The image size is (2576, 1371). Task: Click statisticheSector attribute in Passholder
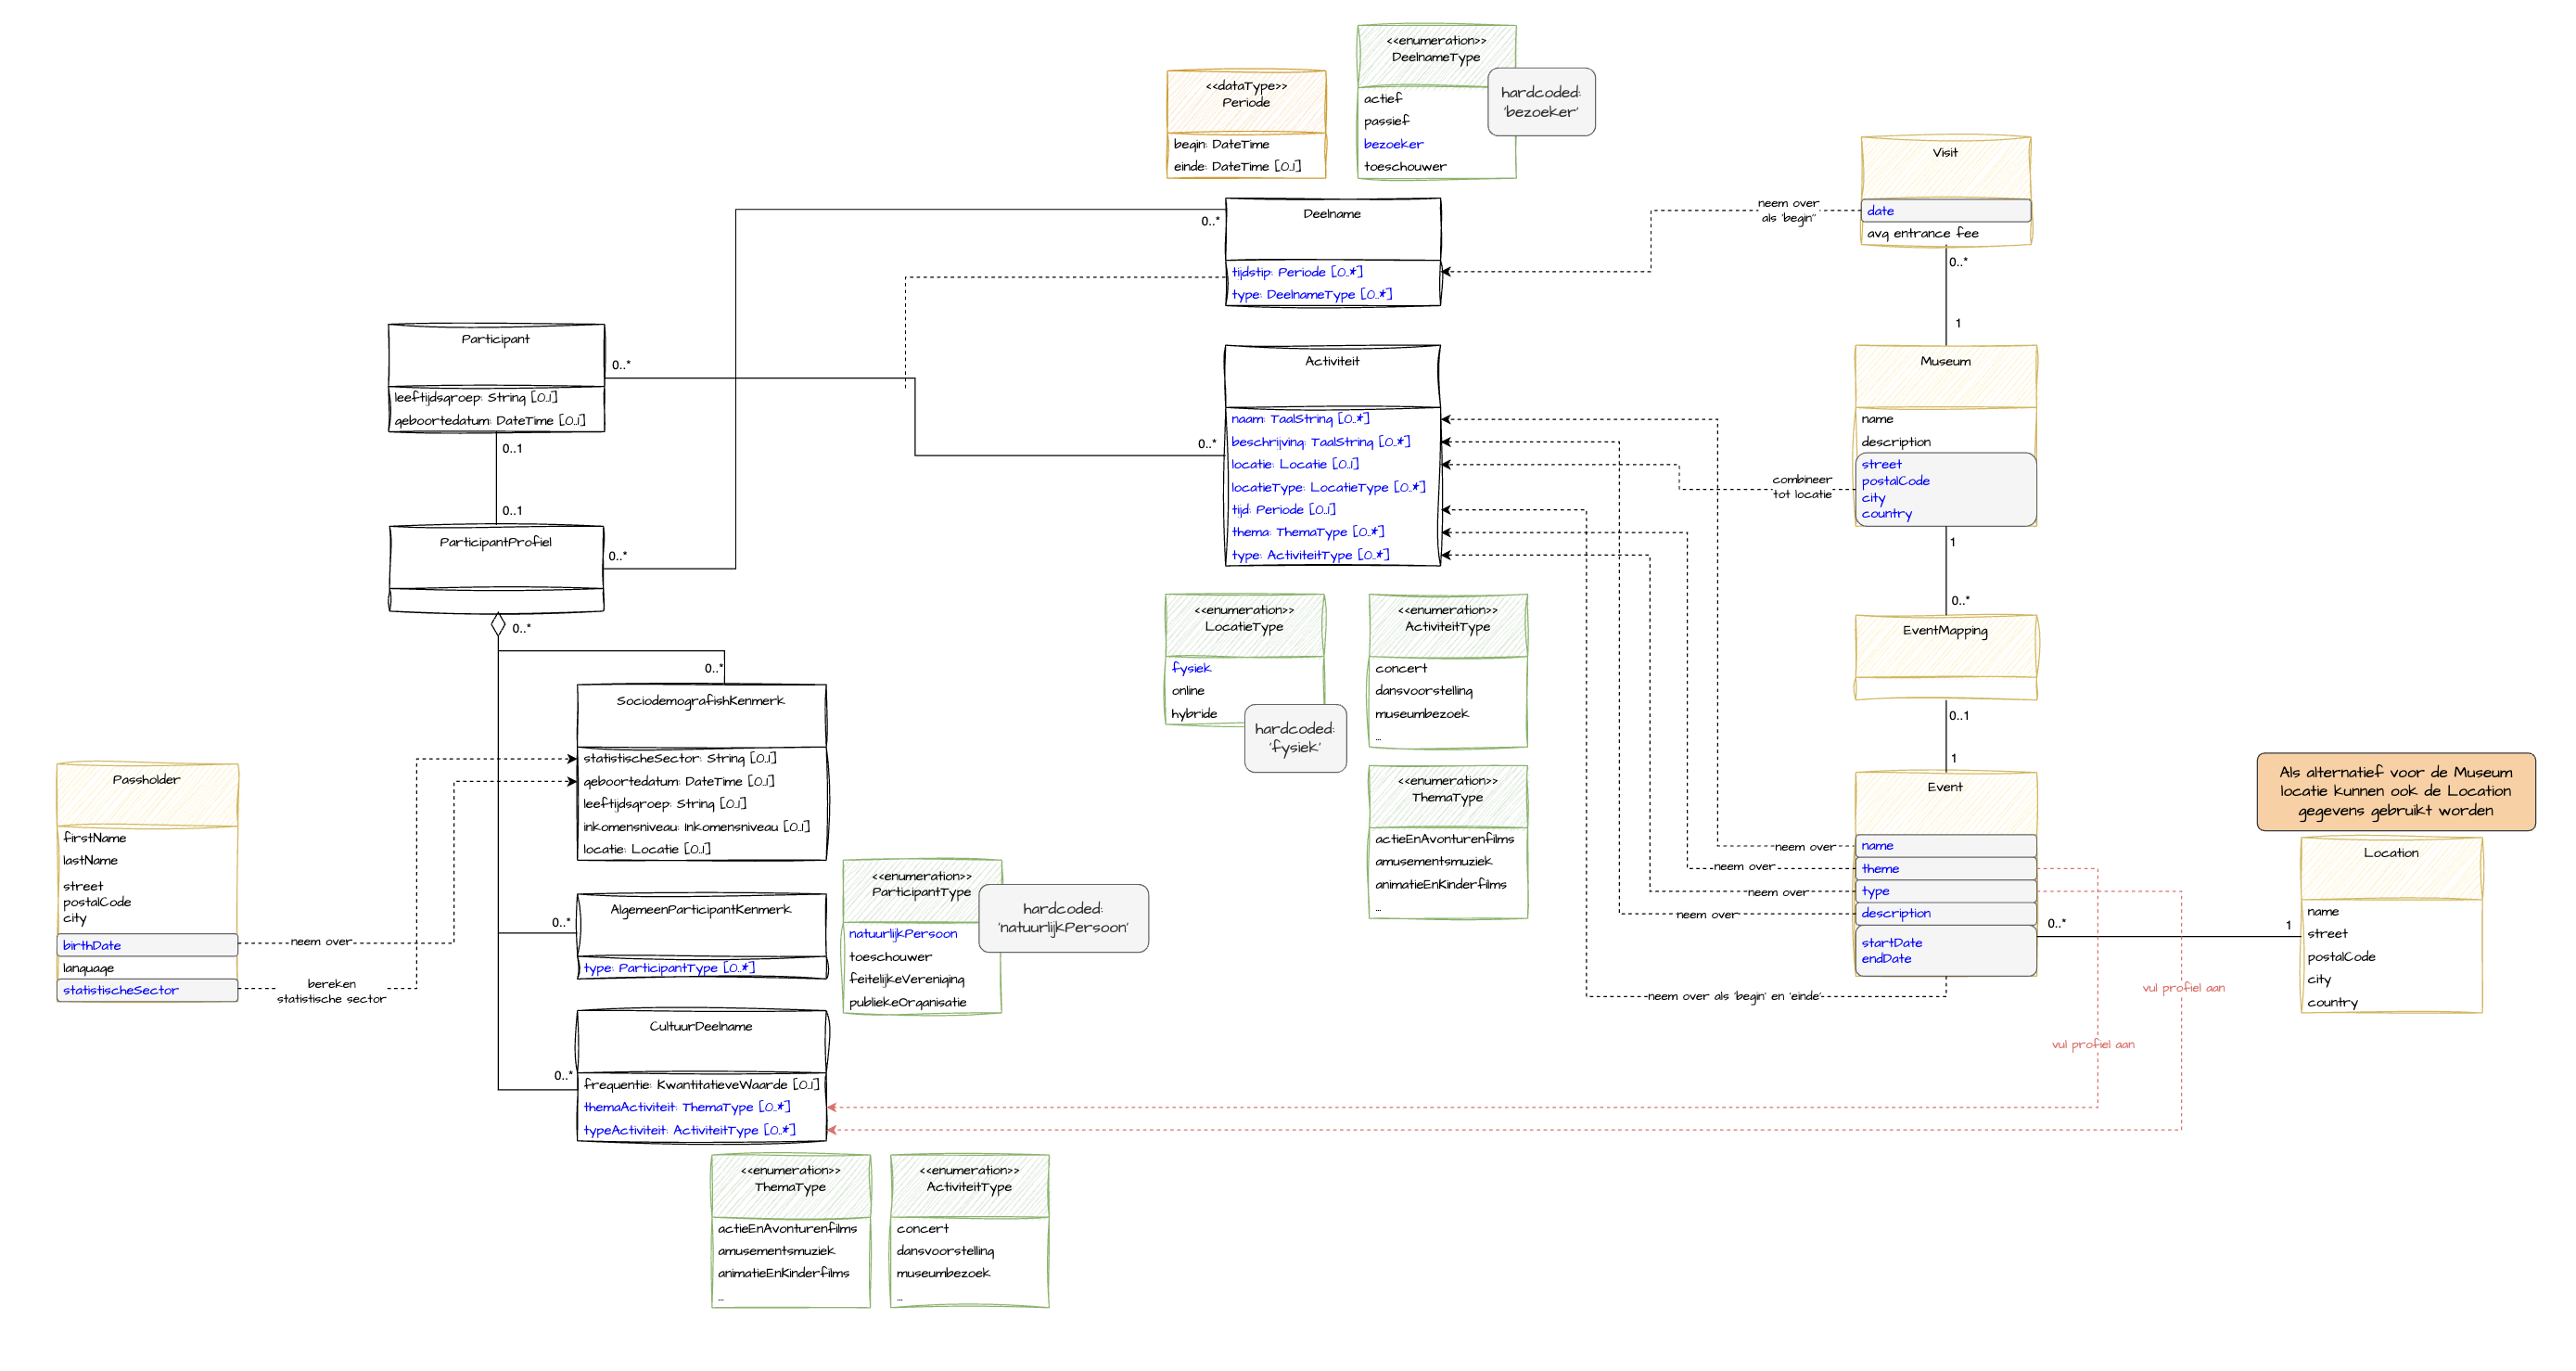pyautogui.click(x=121, y=990)
